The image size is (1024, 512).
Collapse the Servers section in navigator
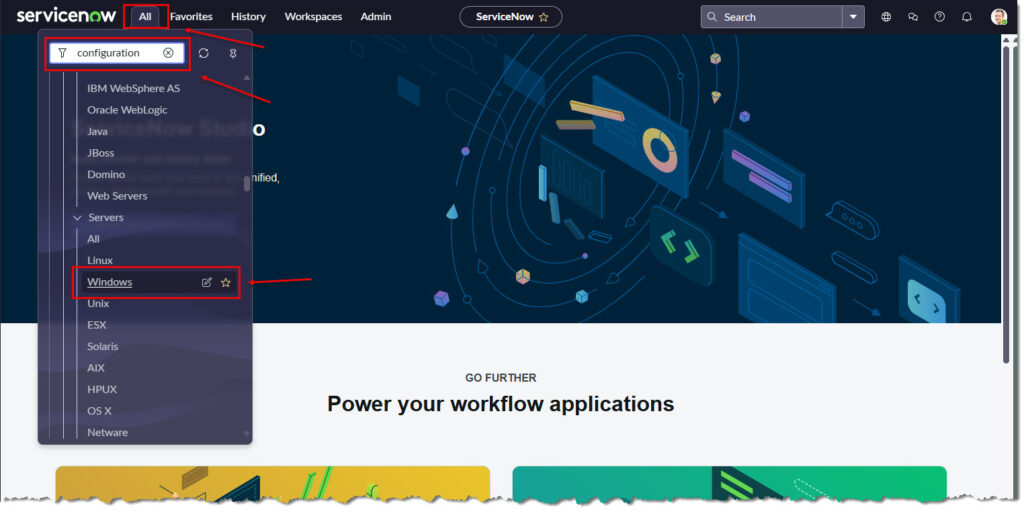pos(77,218)
